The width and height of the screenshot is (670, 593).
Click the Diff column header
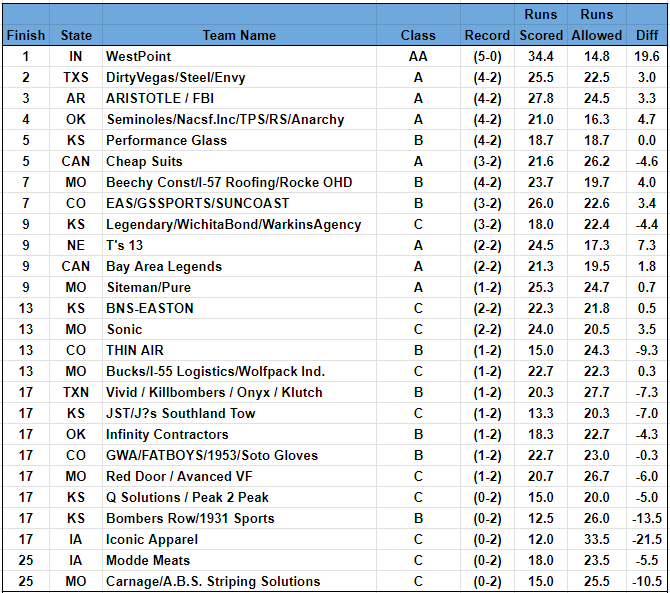646,35
